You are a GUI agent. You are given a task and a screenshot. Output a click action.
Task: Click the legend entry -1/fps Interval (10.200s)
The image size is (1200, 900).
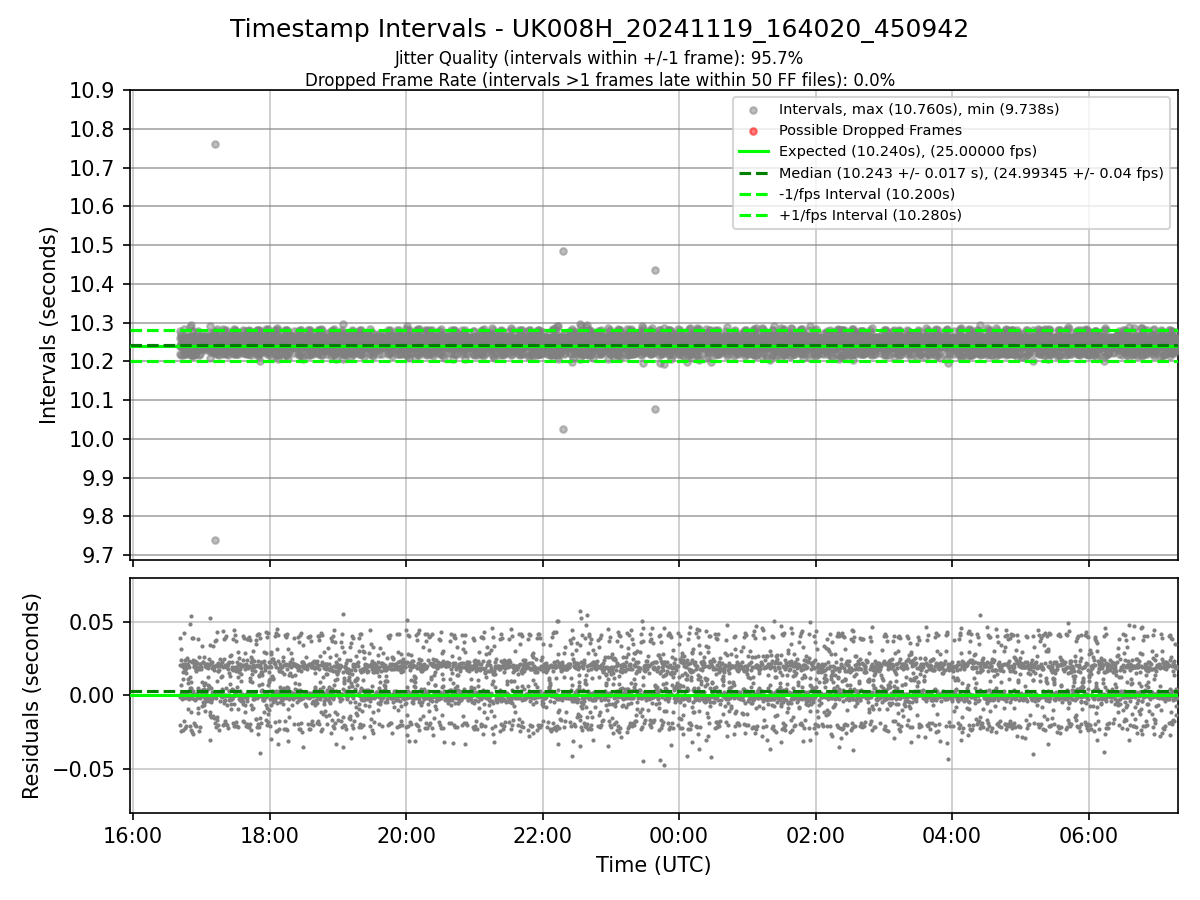(x=866, y=194)
